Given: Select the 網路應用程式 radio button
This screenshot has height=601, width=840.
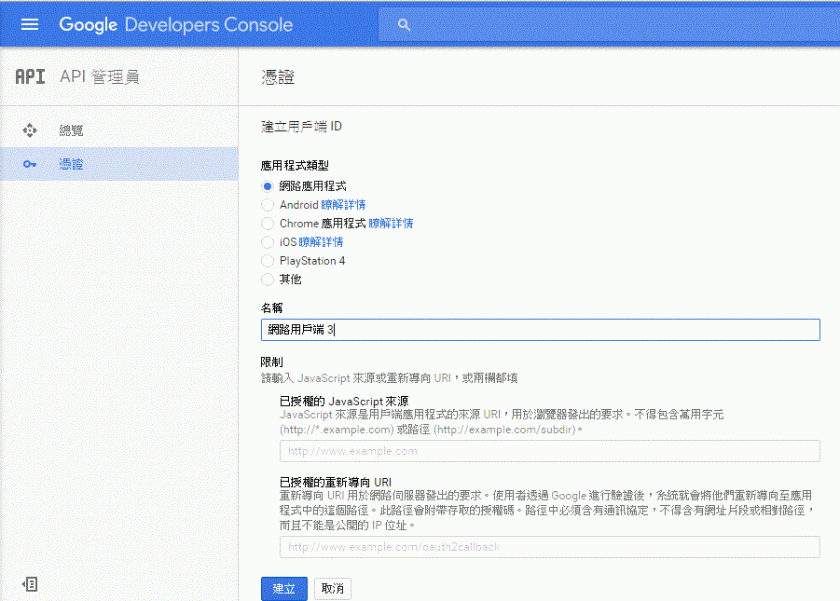Looking at the screenshot, I should coord(267,186).
